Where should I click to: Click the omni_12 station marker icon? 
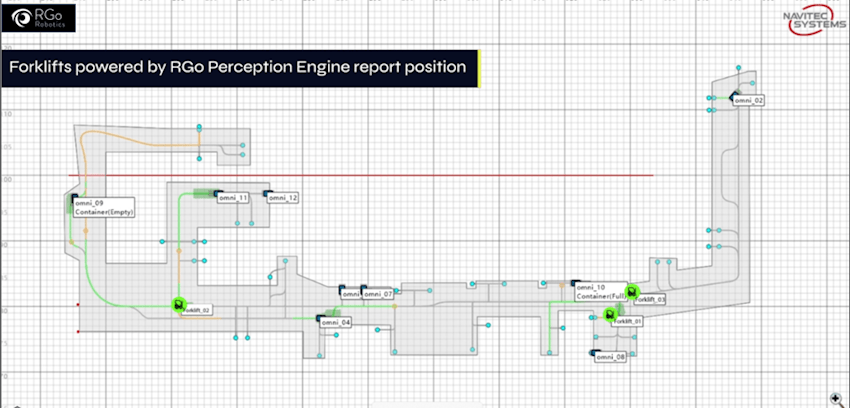click(267, 193)
